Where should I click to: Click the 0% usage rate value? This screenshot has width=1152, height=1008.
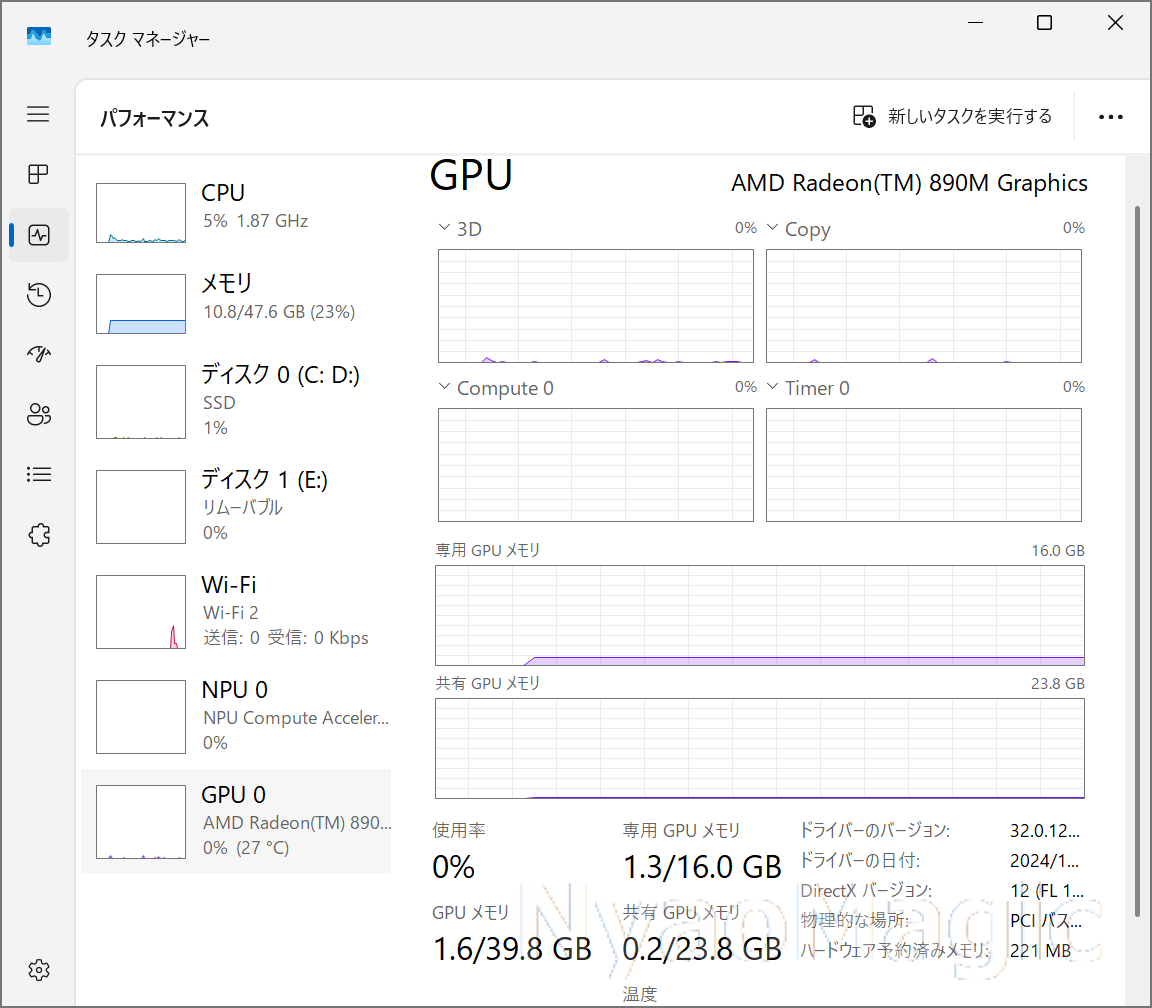click(x=453, y=868)
